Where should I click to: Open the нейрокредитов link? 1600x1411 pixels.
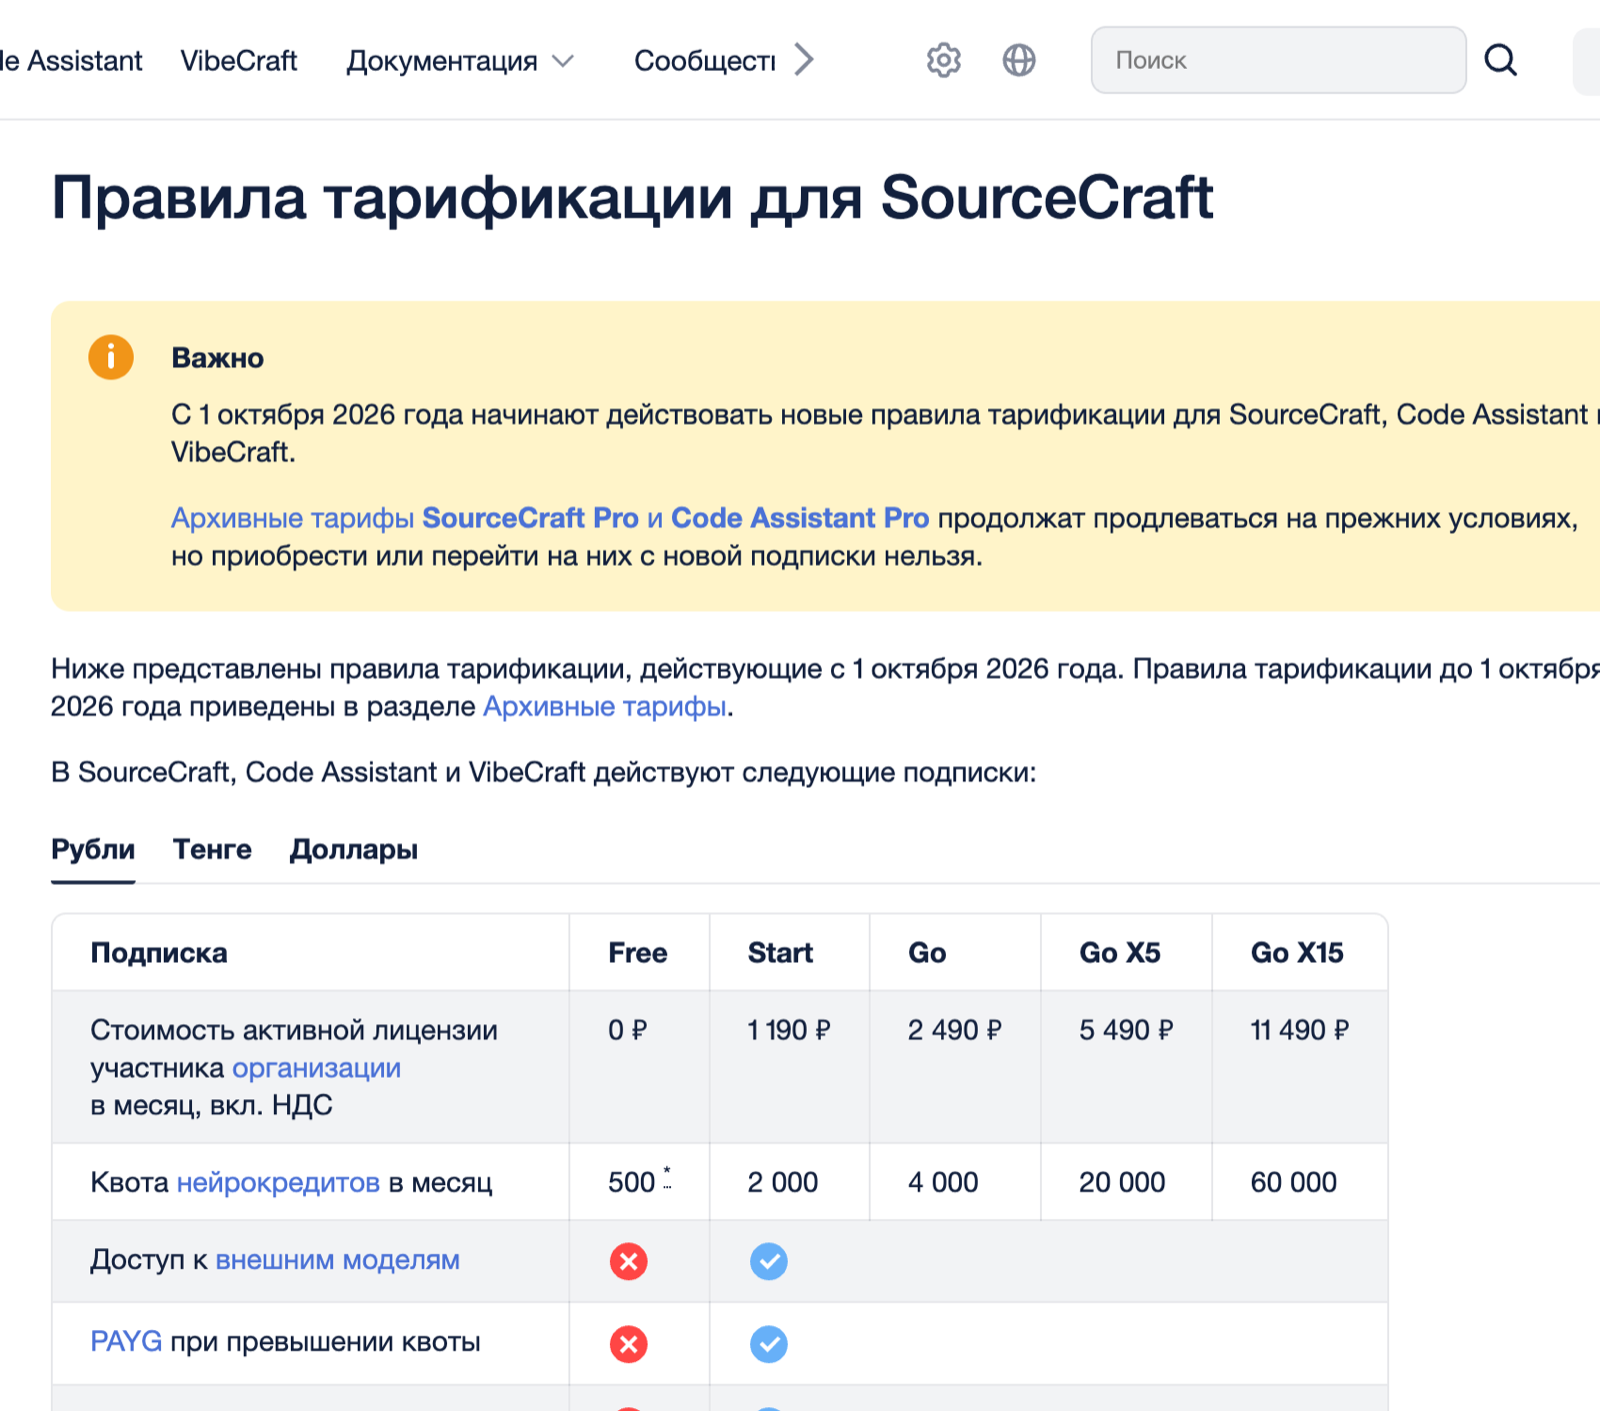click(278, 1182)
